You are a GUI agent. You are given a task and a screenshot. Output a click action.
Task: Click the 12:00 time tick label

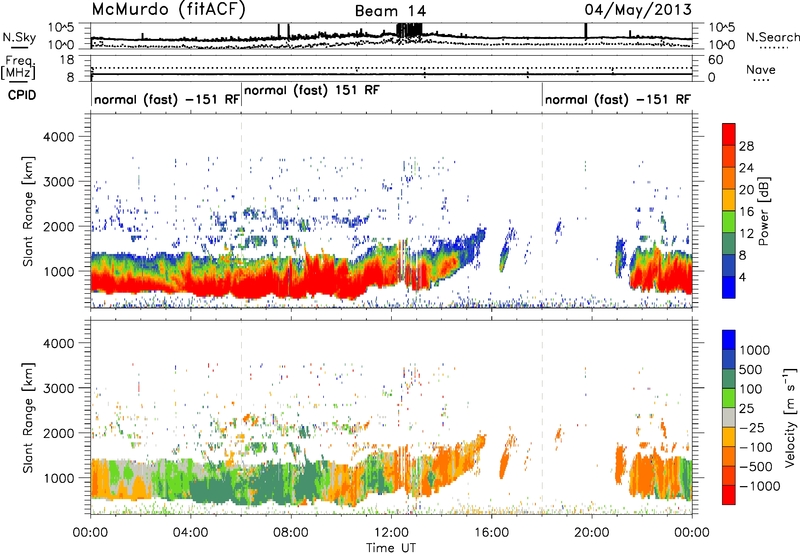coord(391,533)
